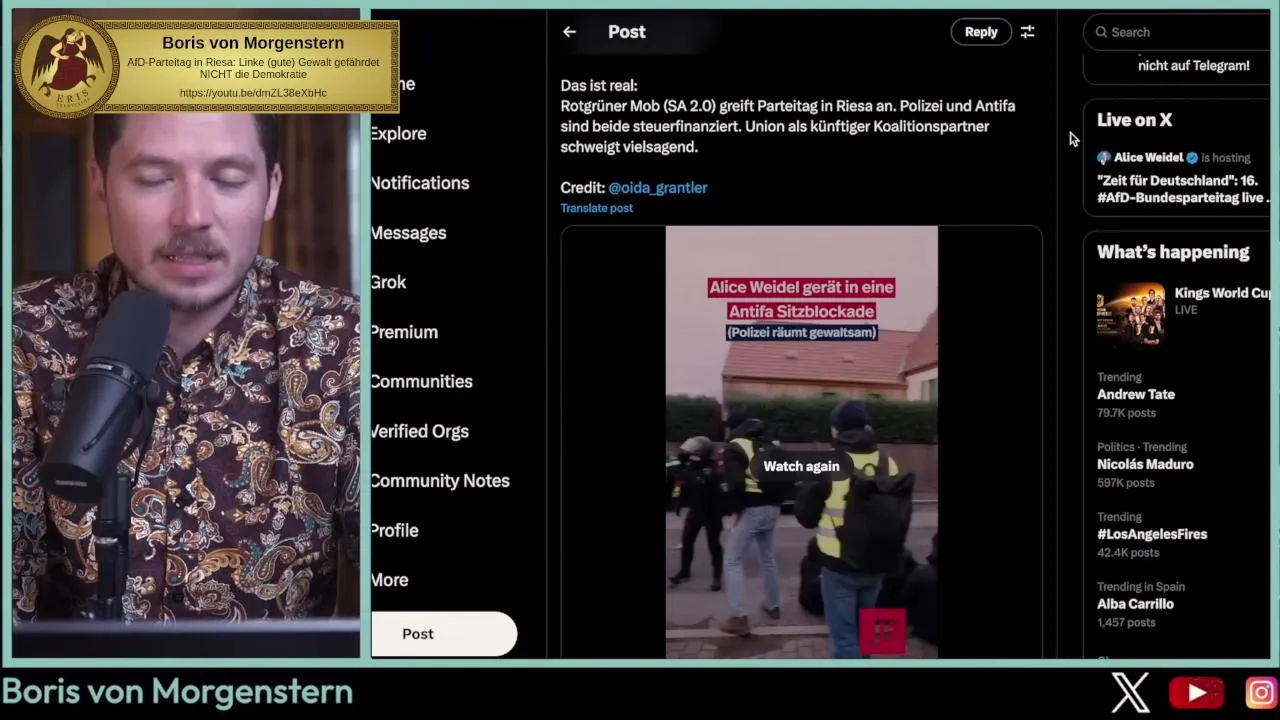Open the Andrew Tate trending topic
The image size is (1280, 720).
(1136, 394)
